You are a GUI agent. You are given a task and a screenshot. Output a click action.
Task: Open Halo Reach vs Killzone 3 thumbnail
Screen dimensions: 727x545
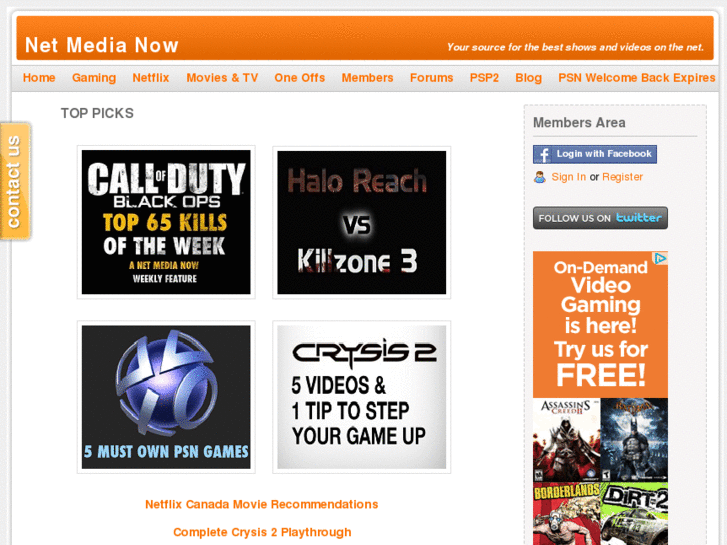coord(362,222)
